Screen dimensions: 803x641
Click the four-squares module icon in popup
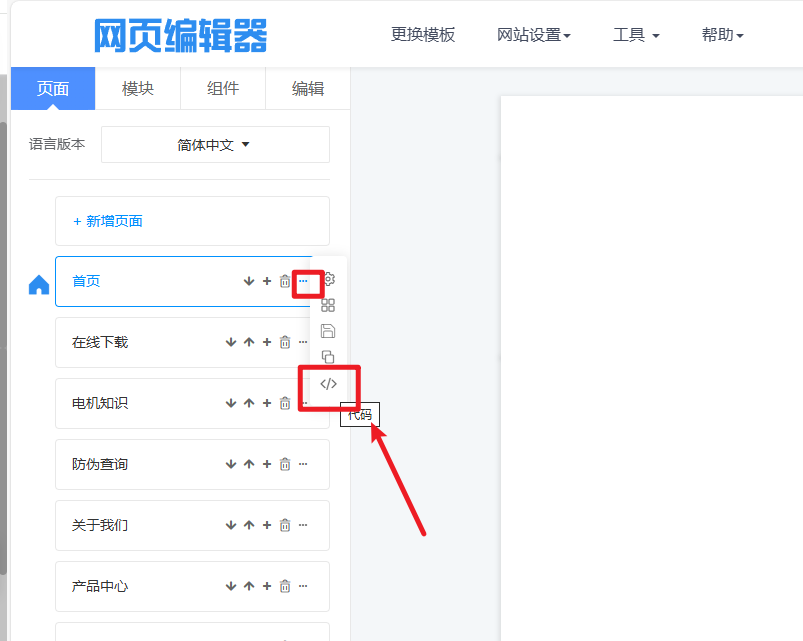pyautogui.click(x=328, y=305)
